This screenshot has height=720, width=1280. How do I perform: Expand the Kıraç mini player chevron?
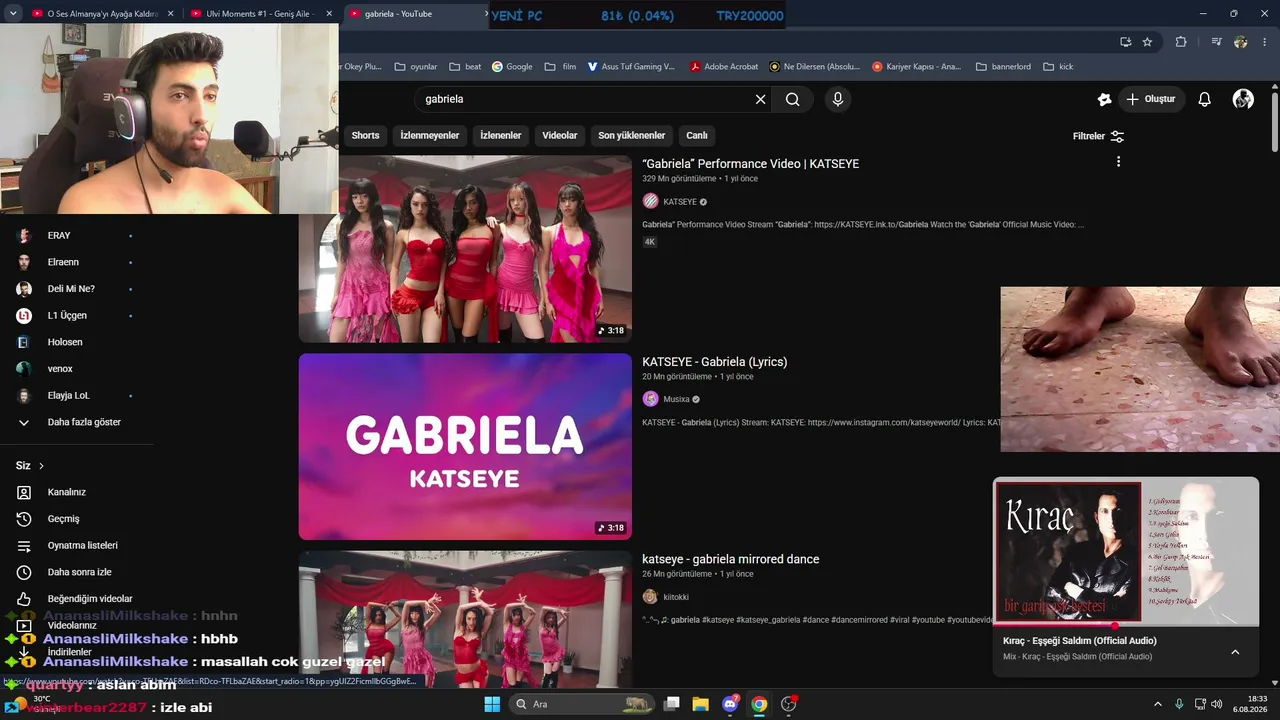point(1235,652)
